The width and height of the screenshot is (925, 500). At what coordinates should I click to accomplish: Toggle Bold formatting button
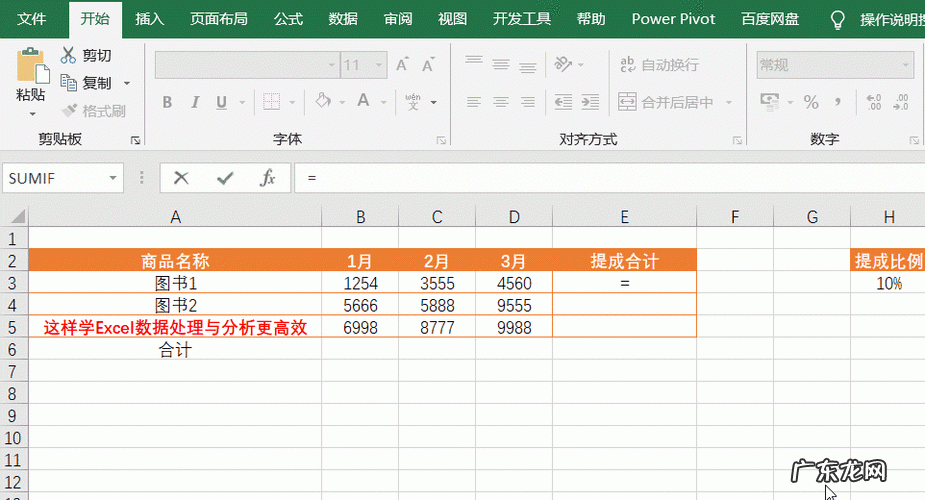point(167,102)
